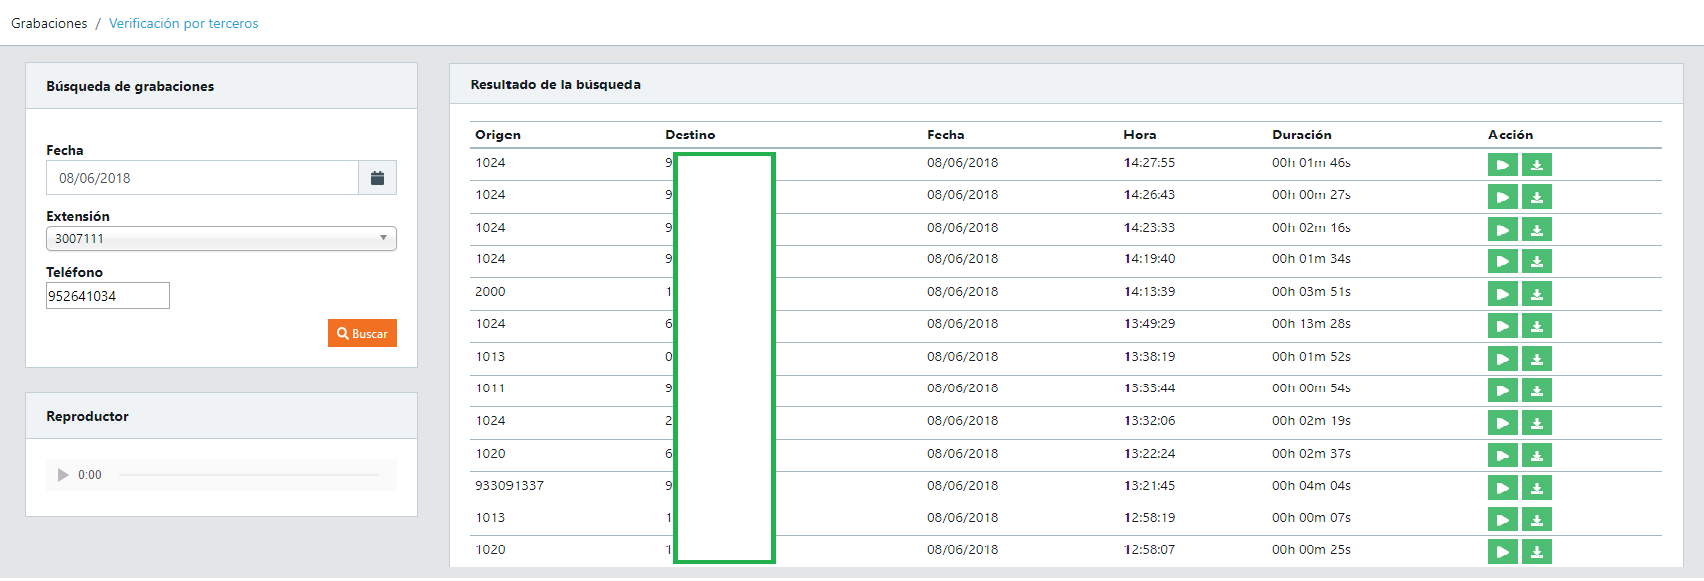The height and width of the screenshot is (581, 1704).
Task: Play the 14:27:55 recording
Action: pos(1502,165)
